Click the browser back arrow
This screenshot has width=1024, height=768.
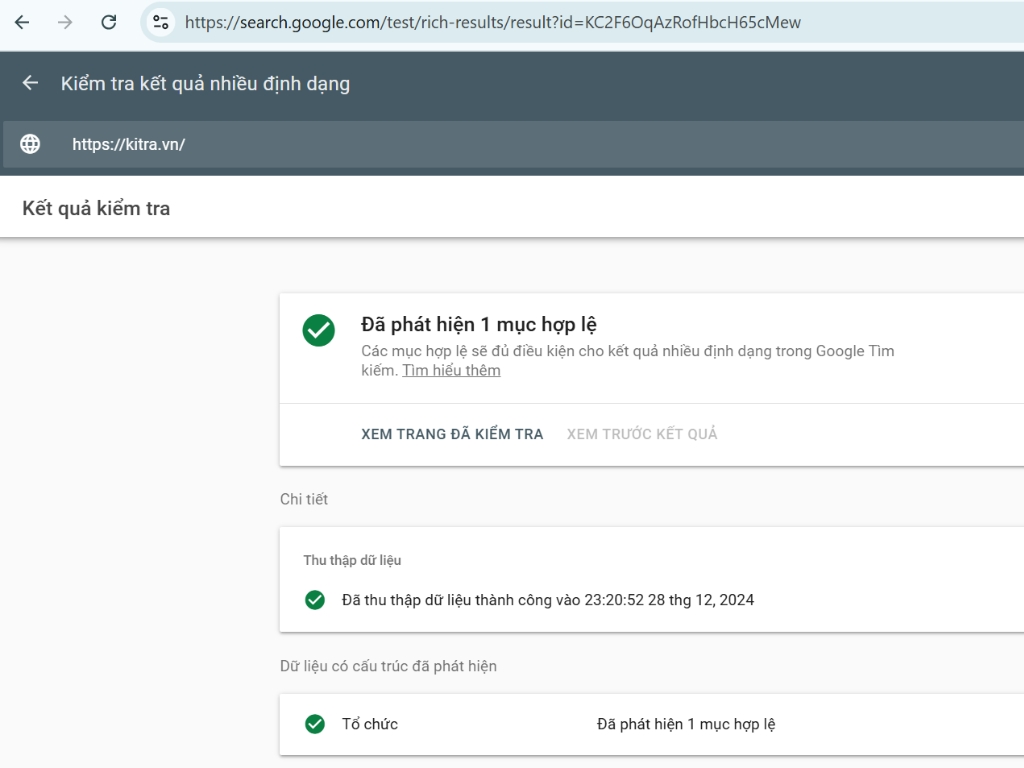[x=22, y=22]
